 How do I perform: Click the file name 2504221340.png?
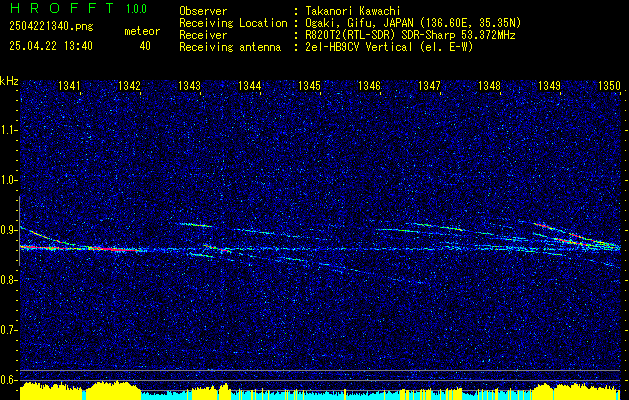point(51,27)
